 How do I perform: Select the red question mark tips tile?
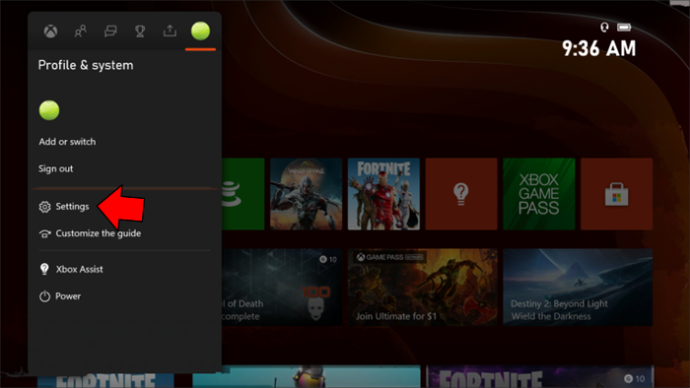coord(461,194)
